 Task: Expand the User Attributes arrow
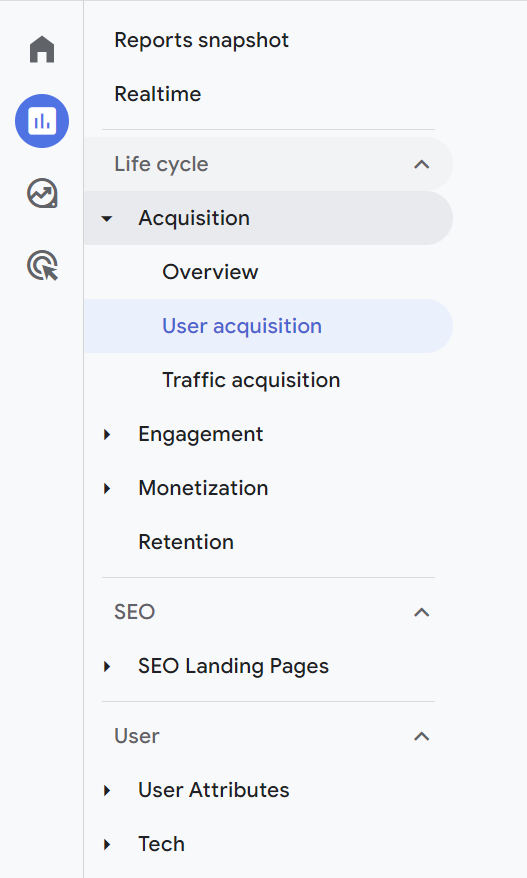pos(106,791)
